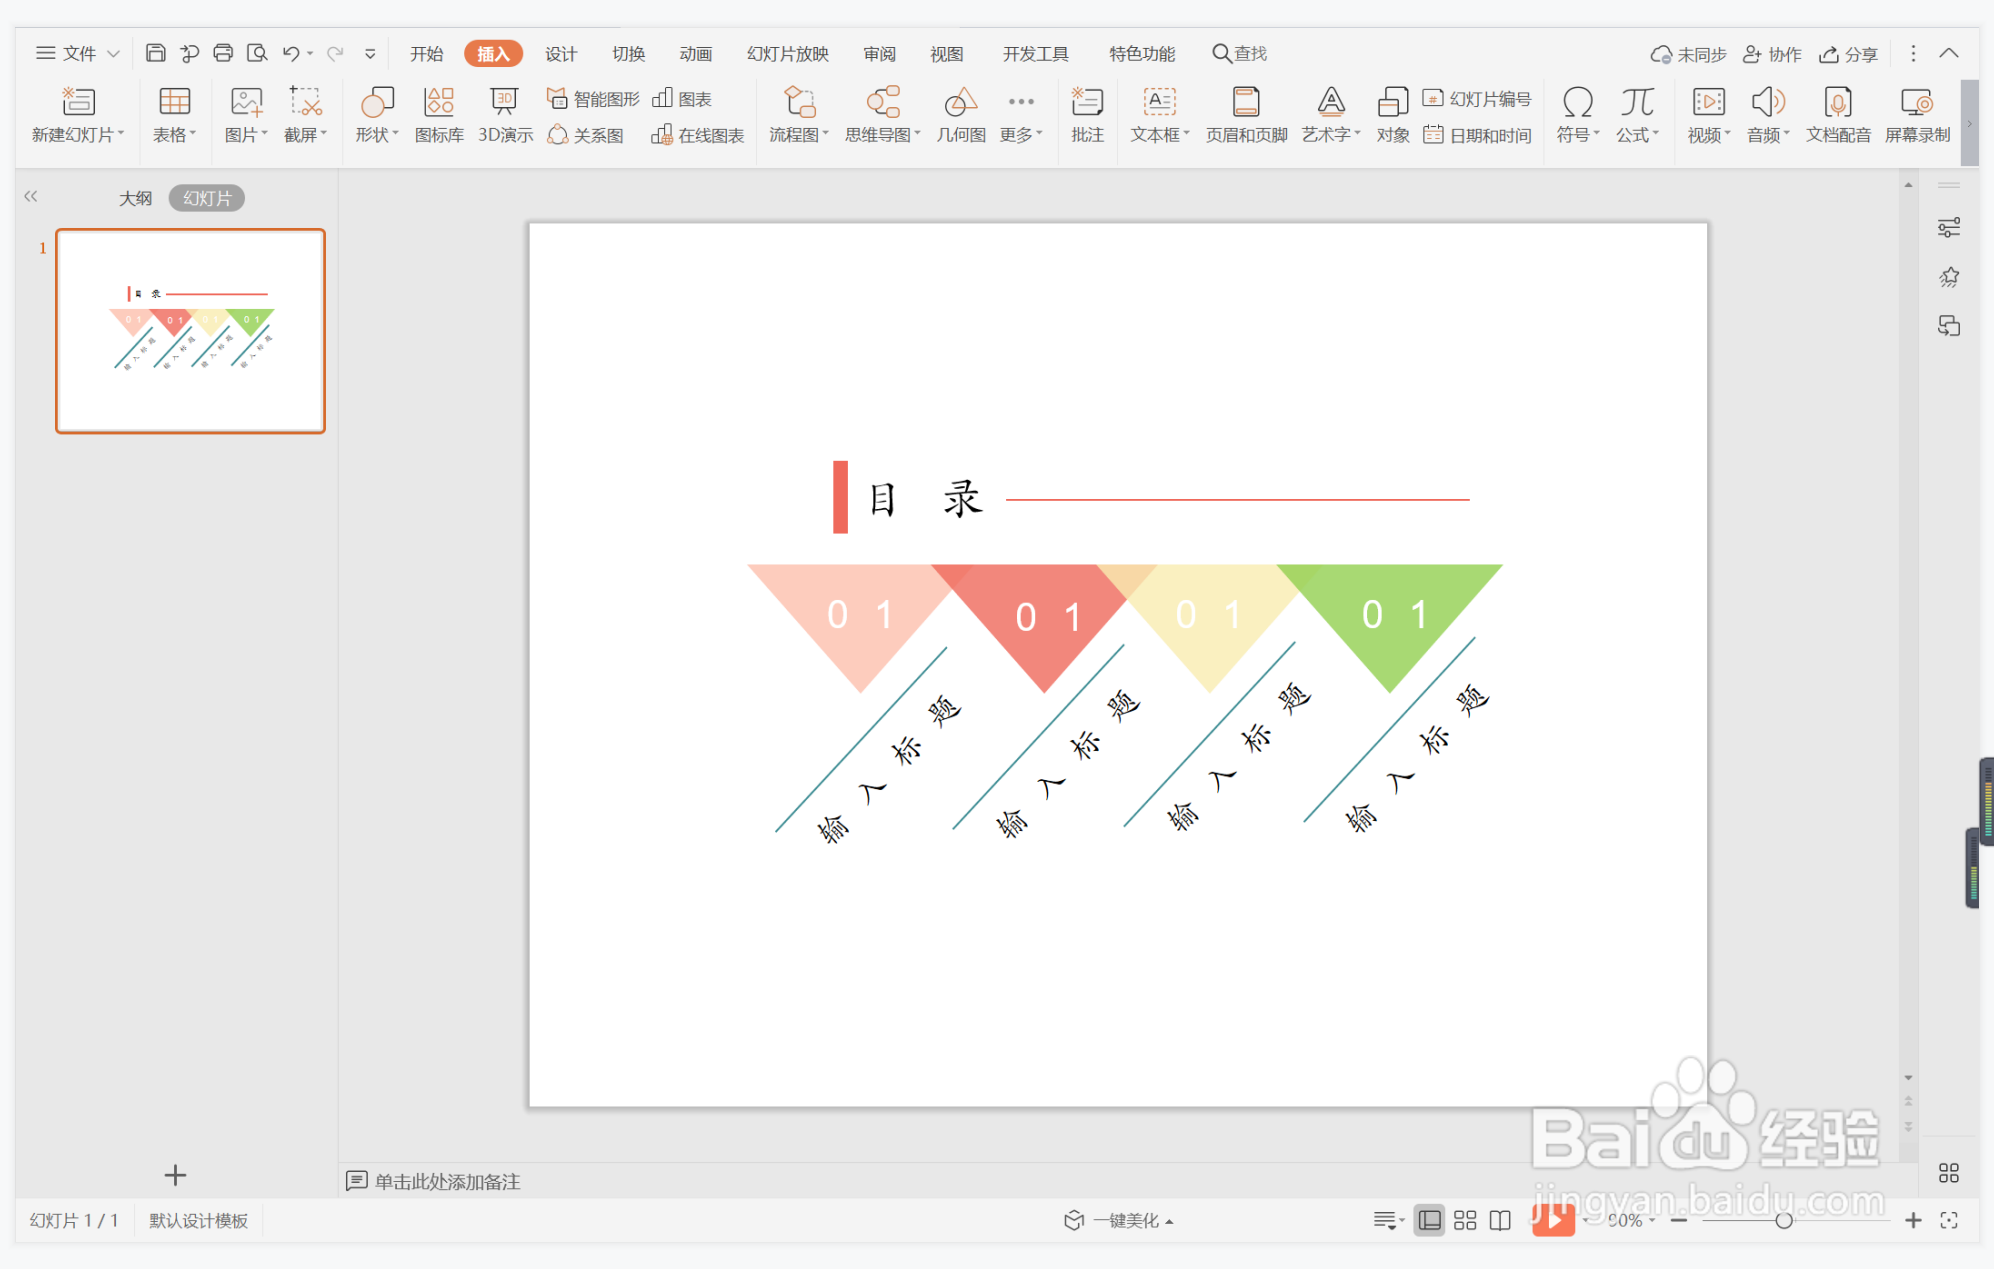Open the 图标库 icon library
This screenshot has height=1269, width=1994.
pyautogui.click(x=439, y=114)
